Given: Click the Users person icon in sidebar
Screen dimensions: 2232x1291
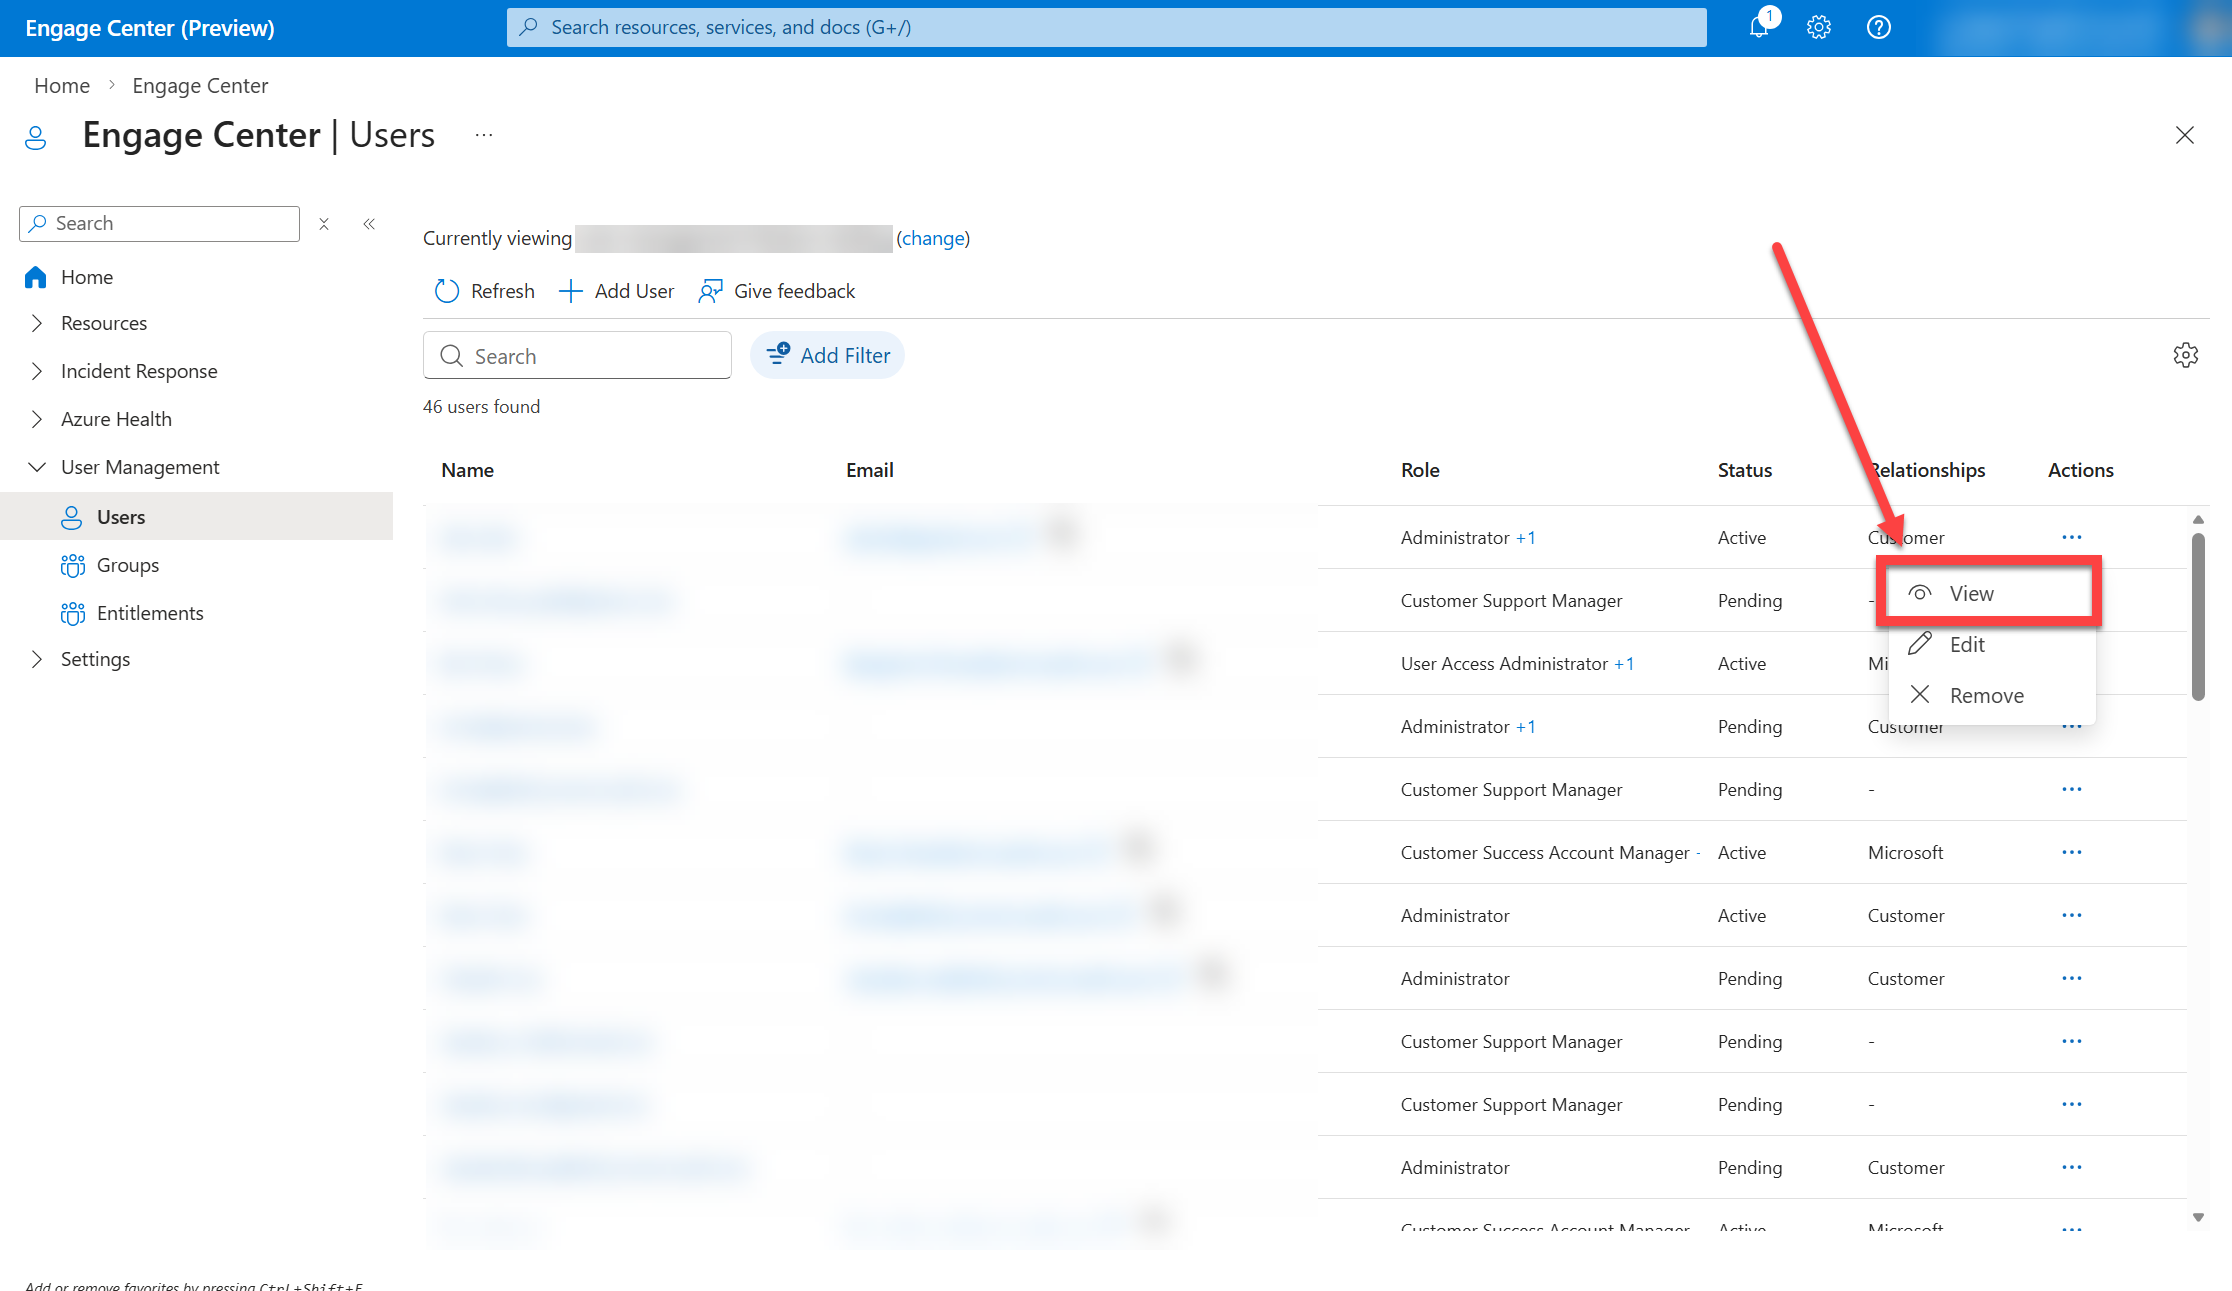Looking at the screenshot, I should tap(72, 517).
